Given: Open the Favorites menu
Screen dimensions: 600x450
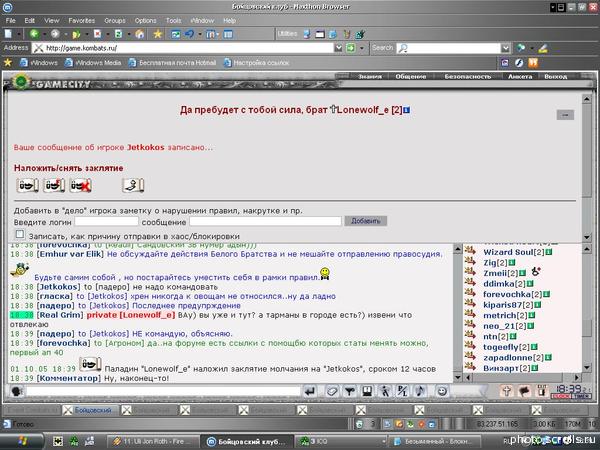Looking at the screenshot, I should (82, 21).
